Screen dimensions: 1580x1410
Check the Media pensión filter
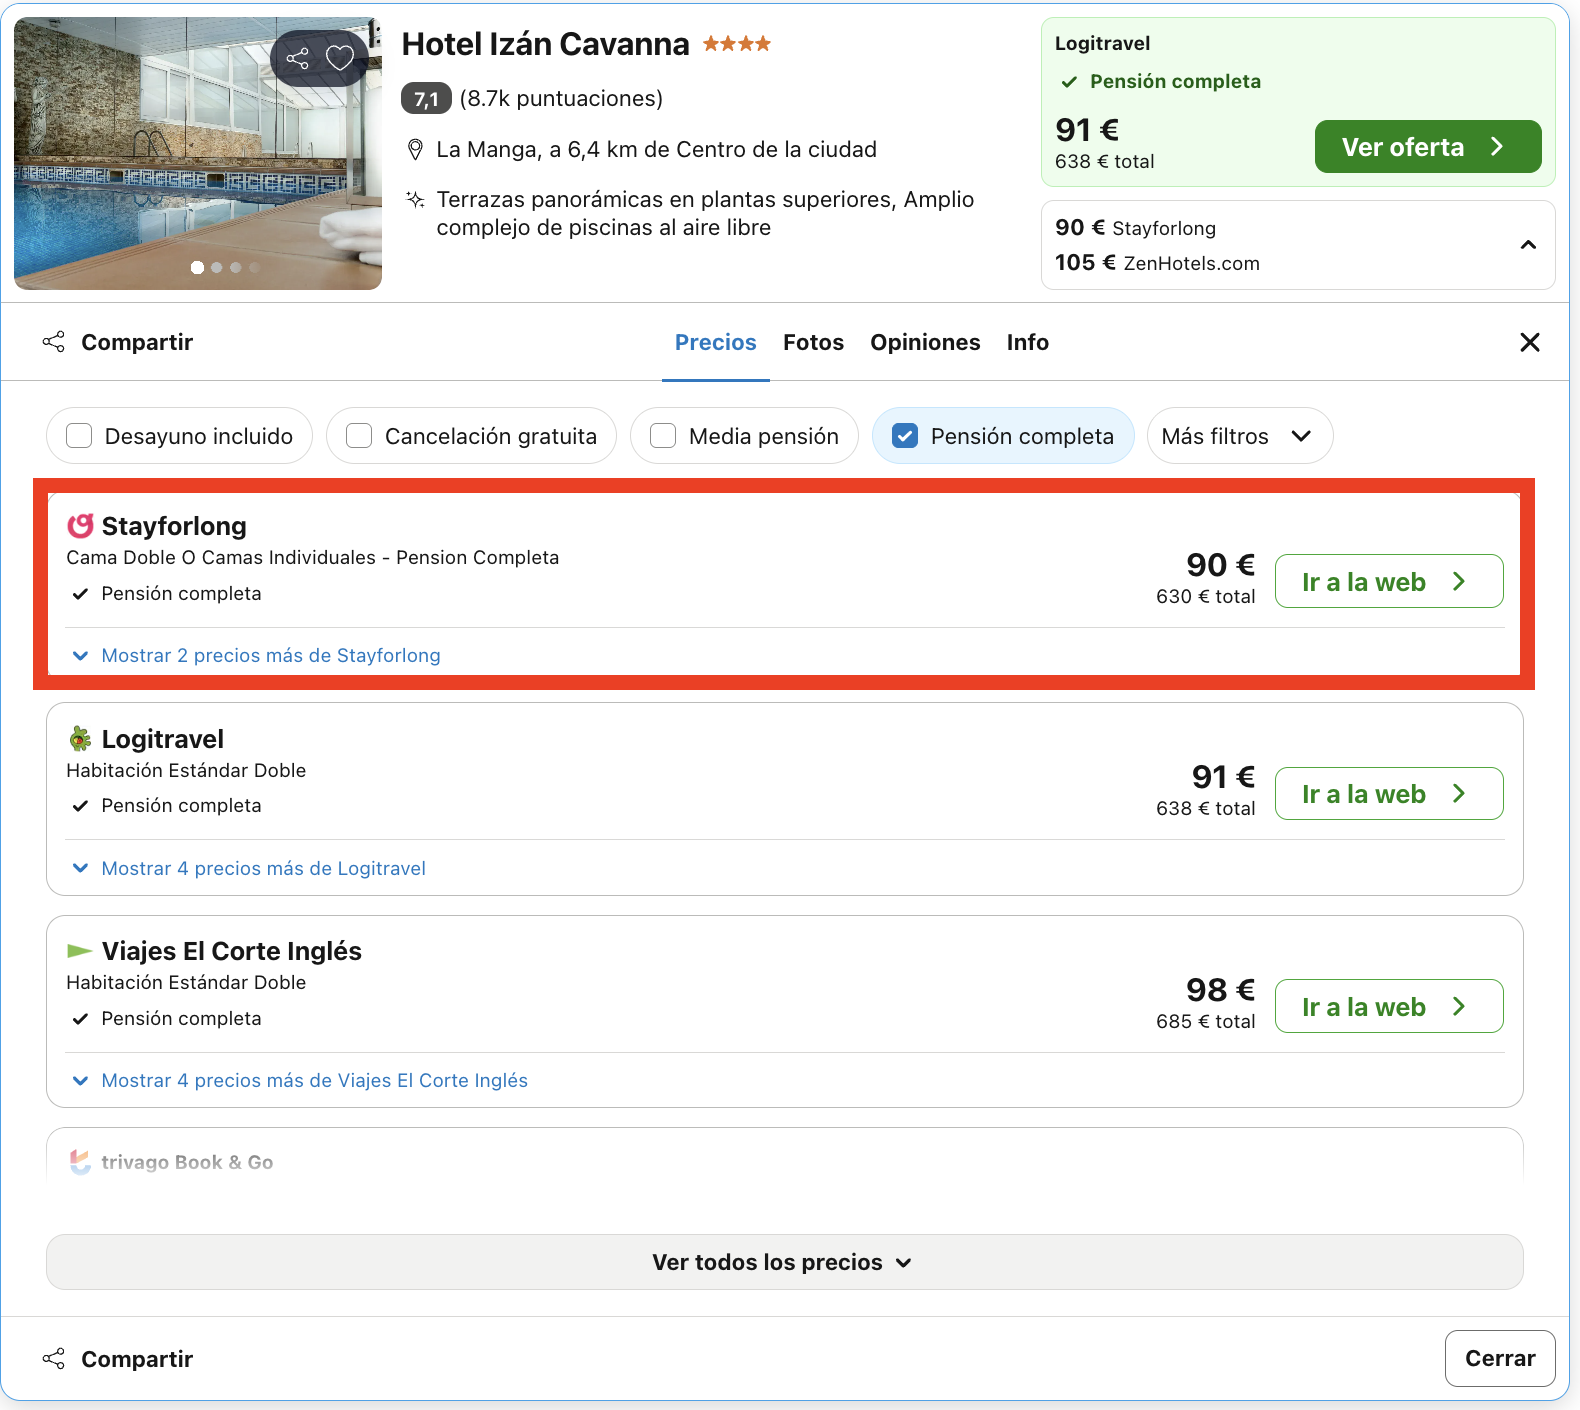click(x=663, y=436)
